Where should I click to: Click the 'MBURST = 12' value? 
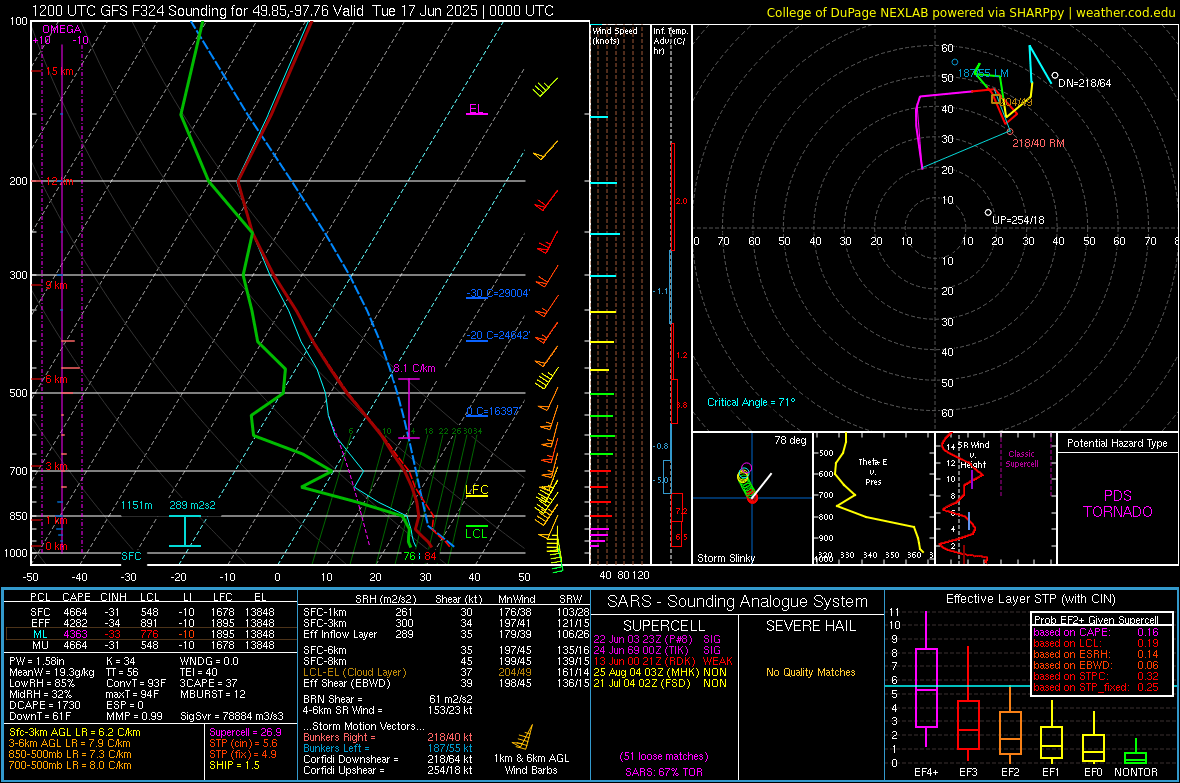[213, 694]
